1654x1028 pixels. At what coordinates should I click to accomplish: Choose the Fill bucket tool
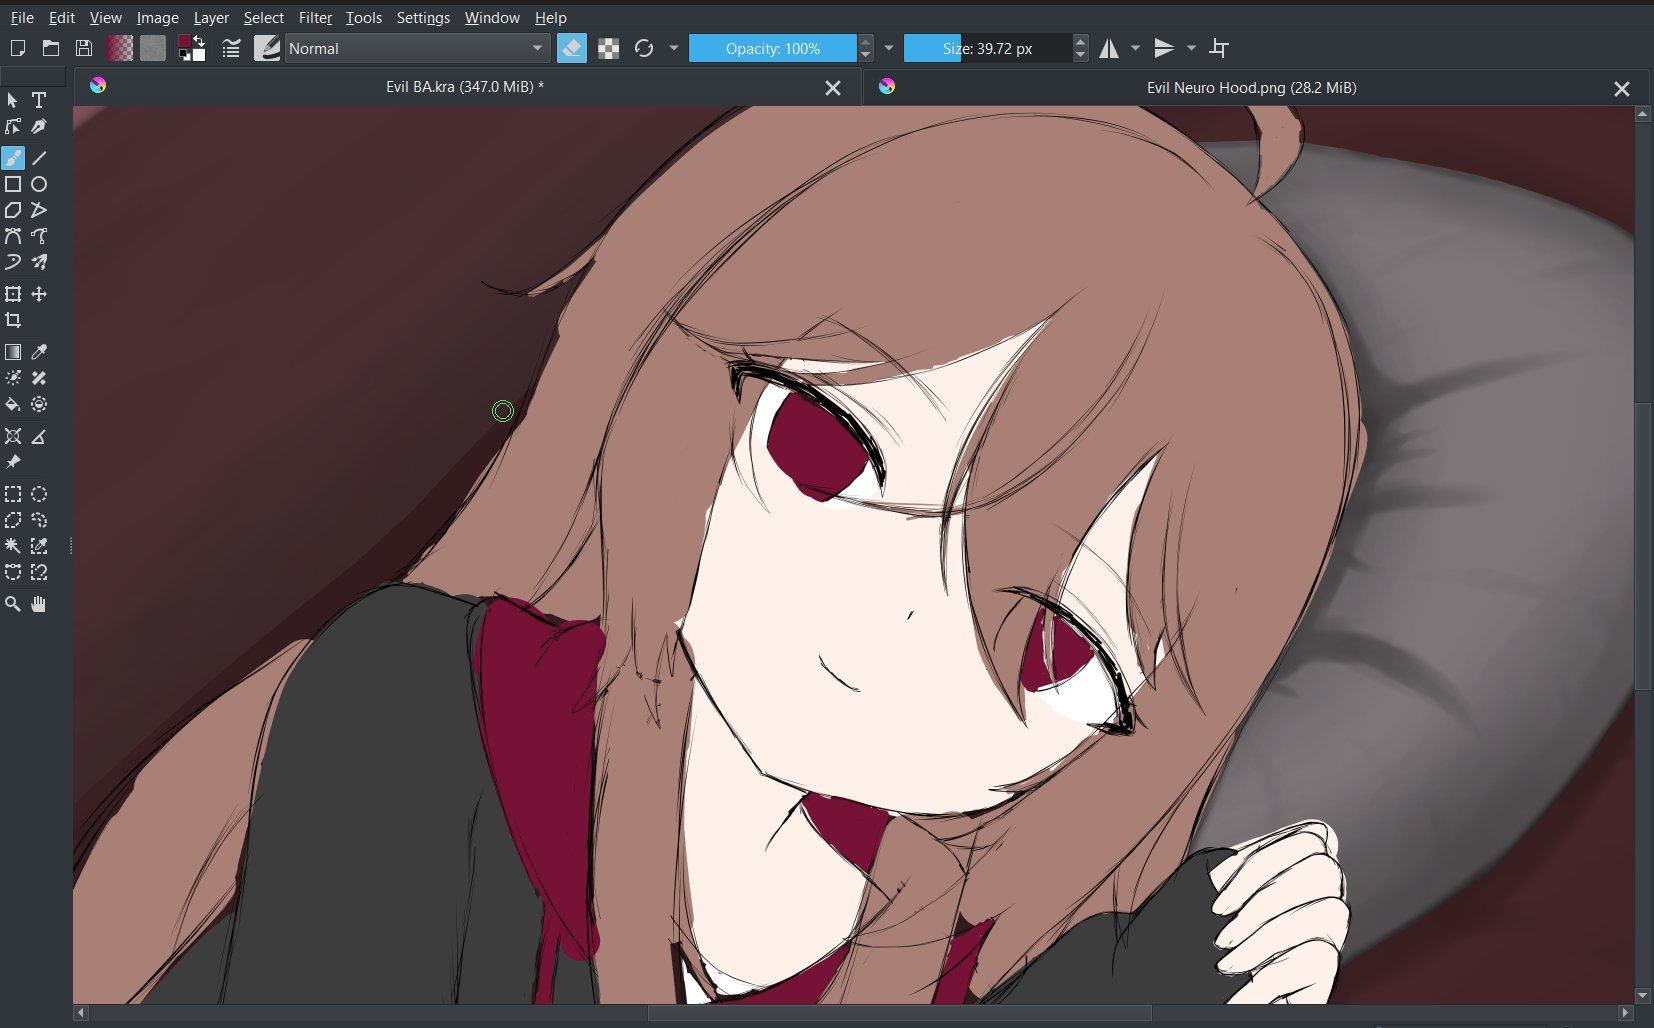[13, 404]
